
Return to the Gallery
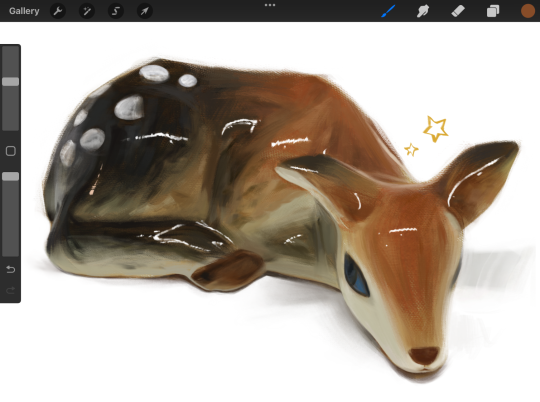coord(24,11)
